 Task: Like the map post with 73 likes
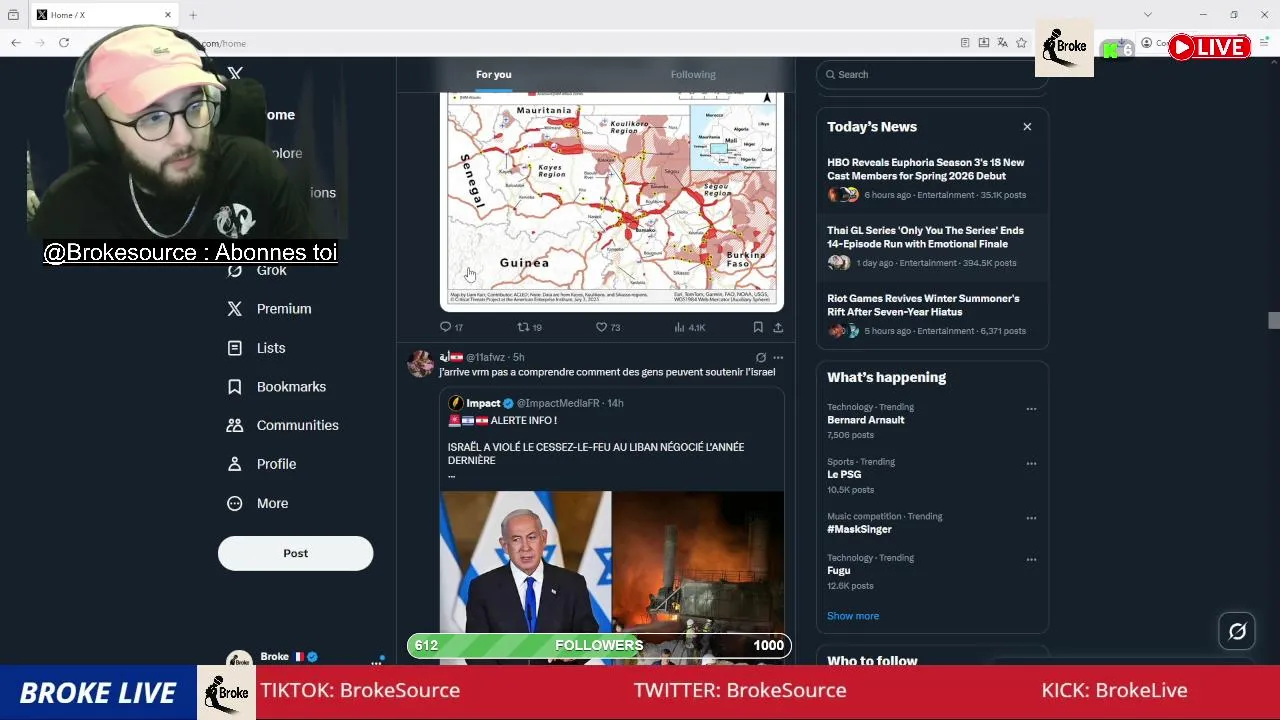coord(608,327)
